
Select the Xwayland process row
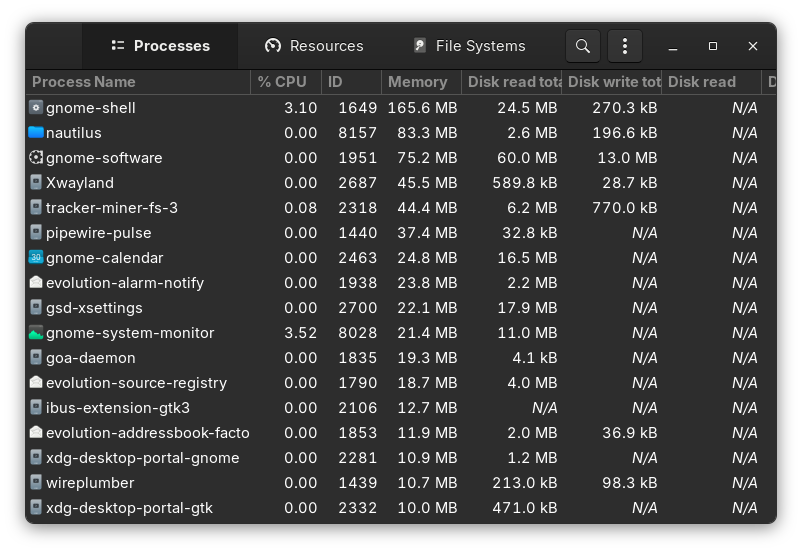pyautogui.click(x=401, y=183)
